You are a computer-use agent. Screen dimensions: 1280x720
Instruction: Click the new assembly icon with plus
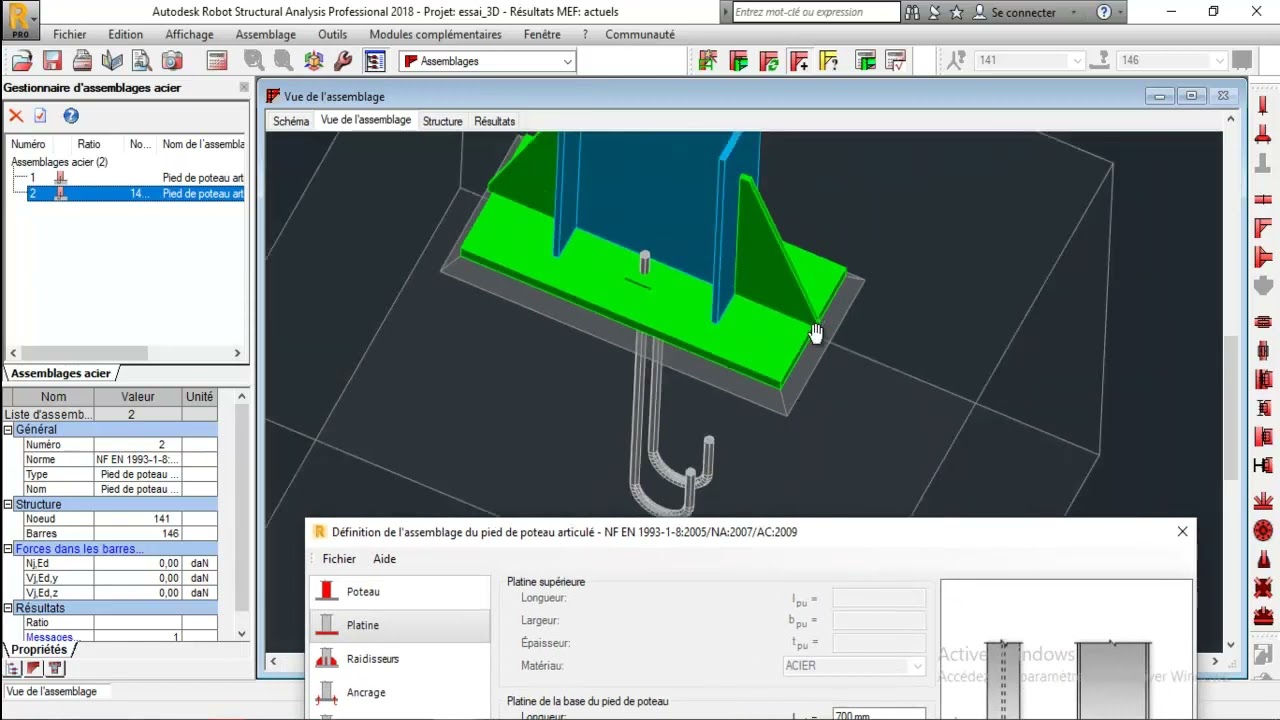pos(799,61)
